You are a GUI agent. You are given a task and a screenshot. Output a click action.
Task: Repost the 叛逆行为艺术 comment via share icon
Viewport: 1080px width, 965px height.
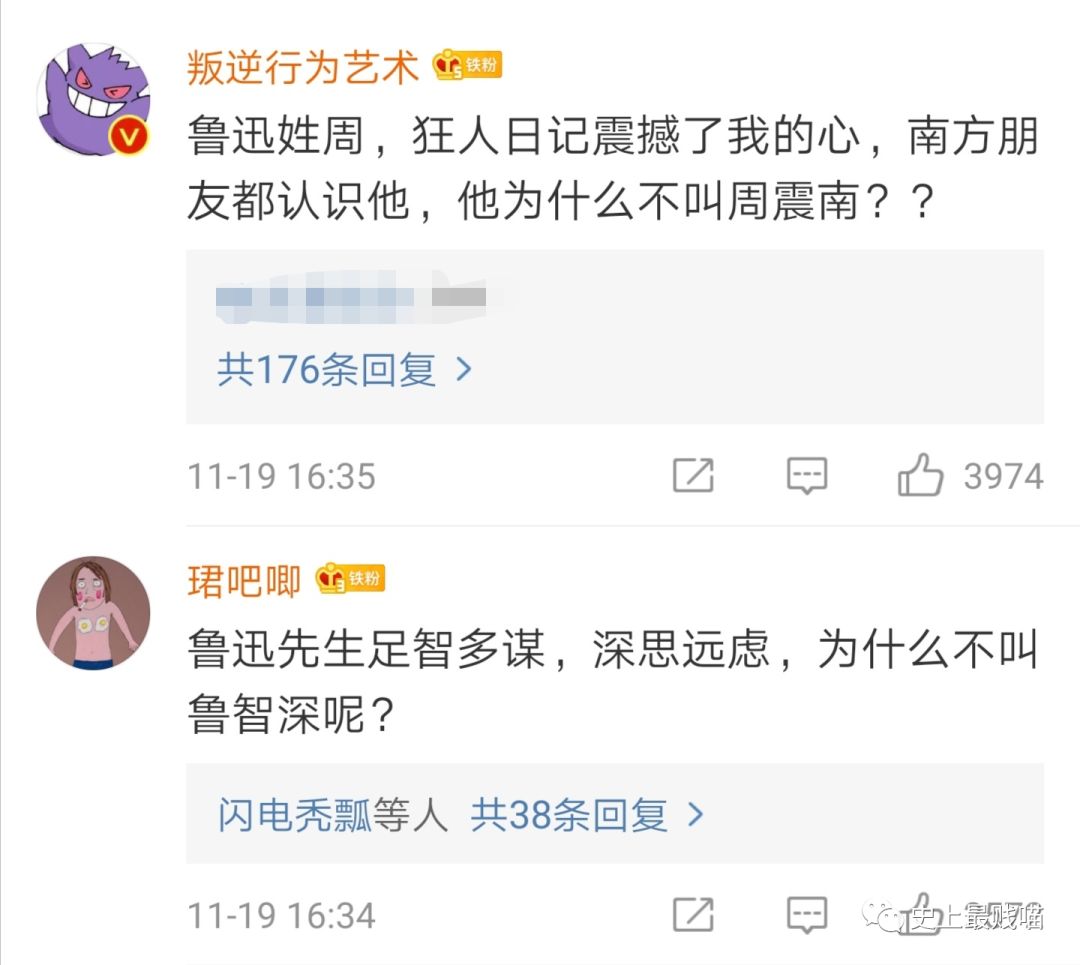[x=693, y=476]
